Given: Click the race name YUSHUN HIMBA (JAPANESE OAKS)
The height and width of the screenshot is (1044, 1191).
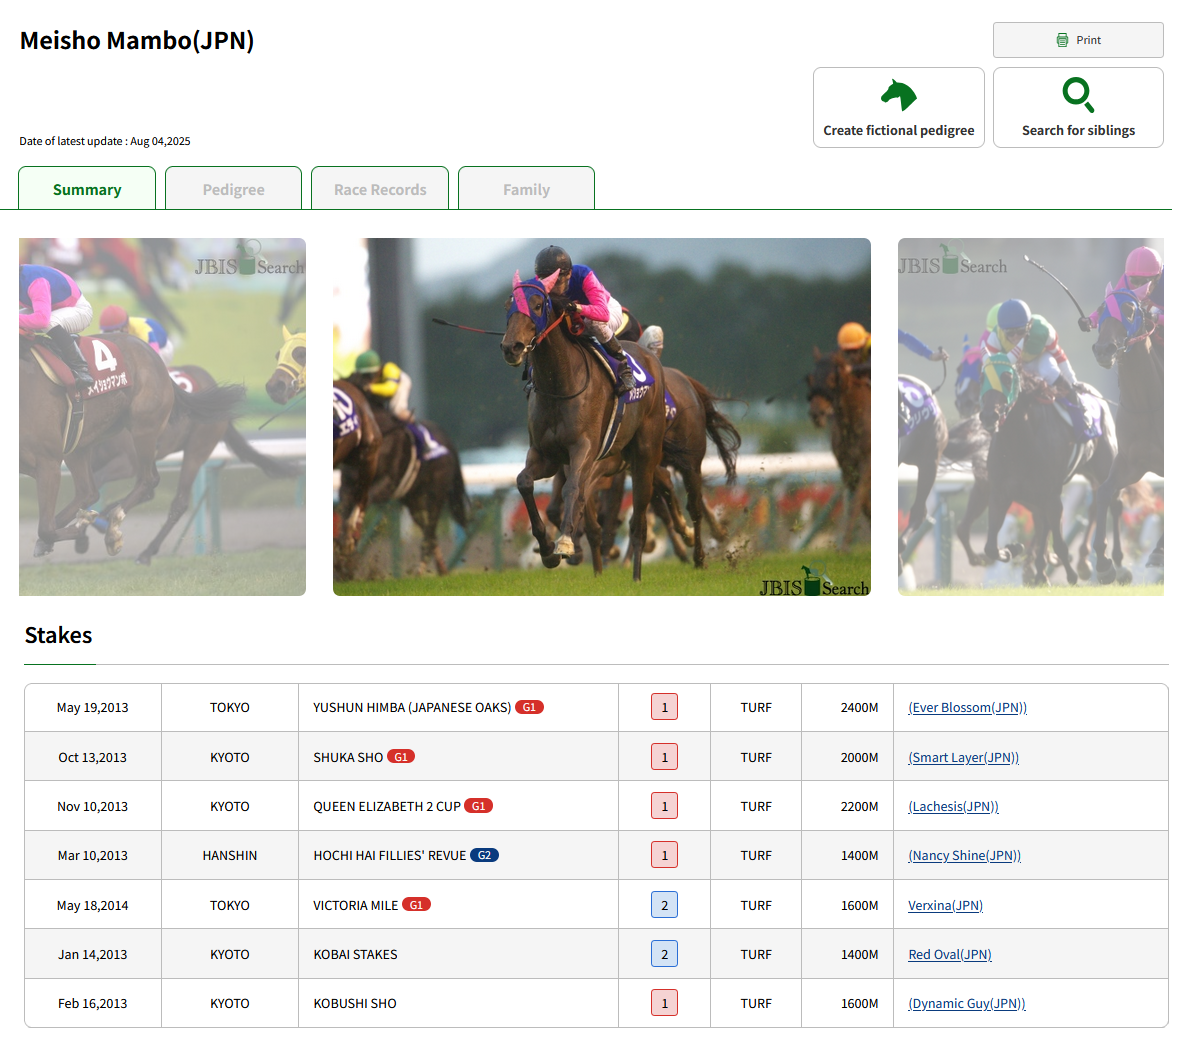Looking at the screenshot, I should pyautogui.click(x=412, y=708).
